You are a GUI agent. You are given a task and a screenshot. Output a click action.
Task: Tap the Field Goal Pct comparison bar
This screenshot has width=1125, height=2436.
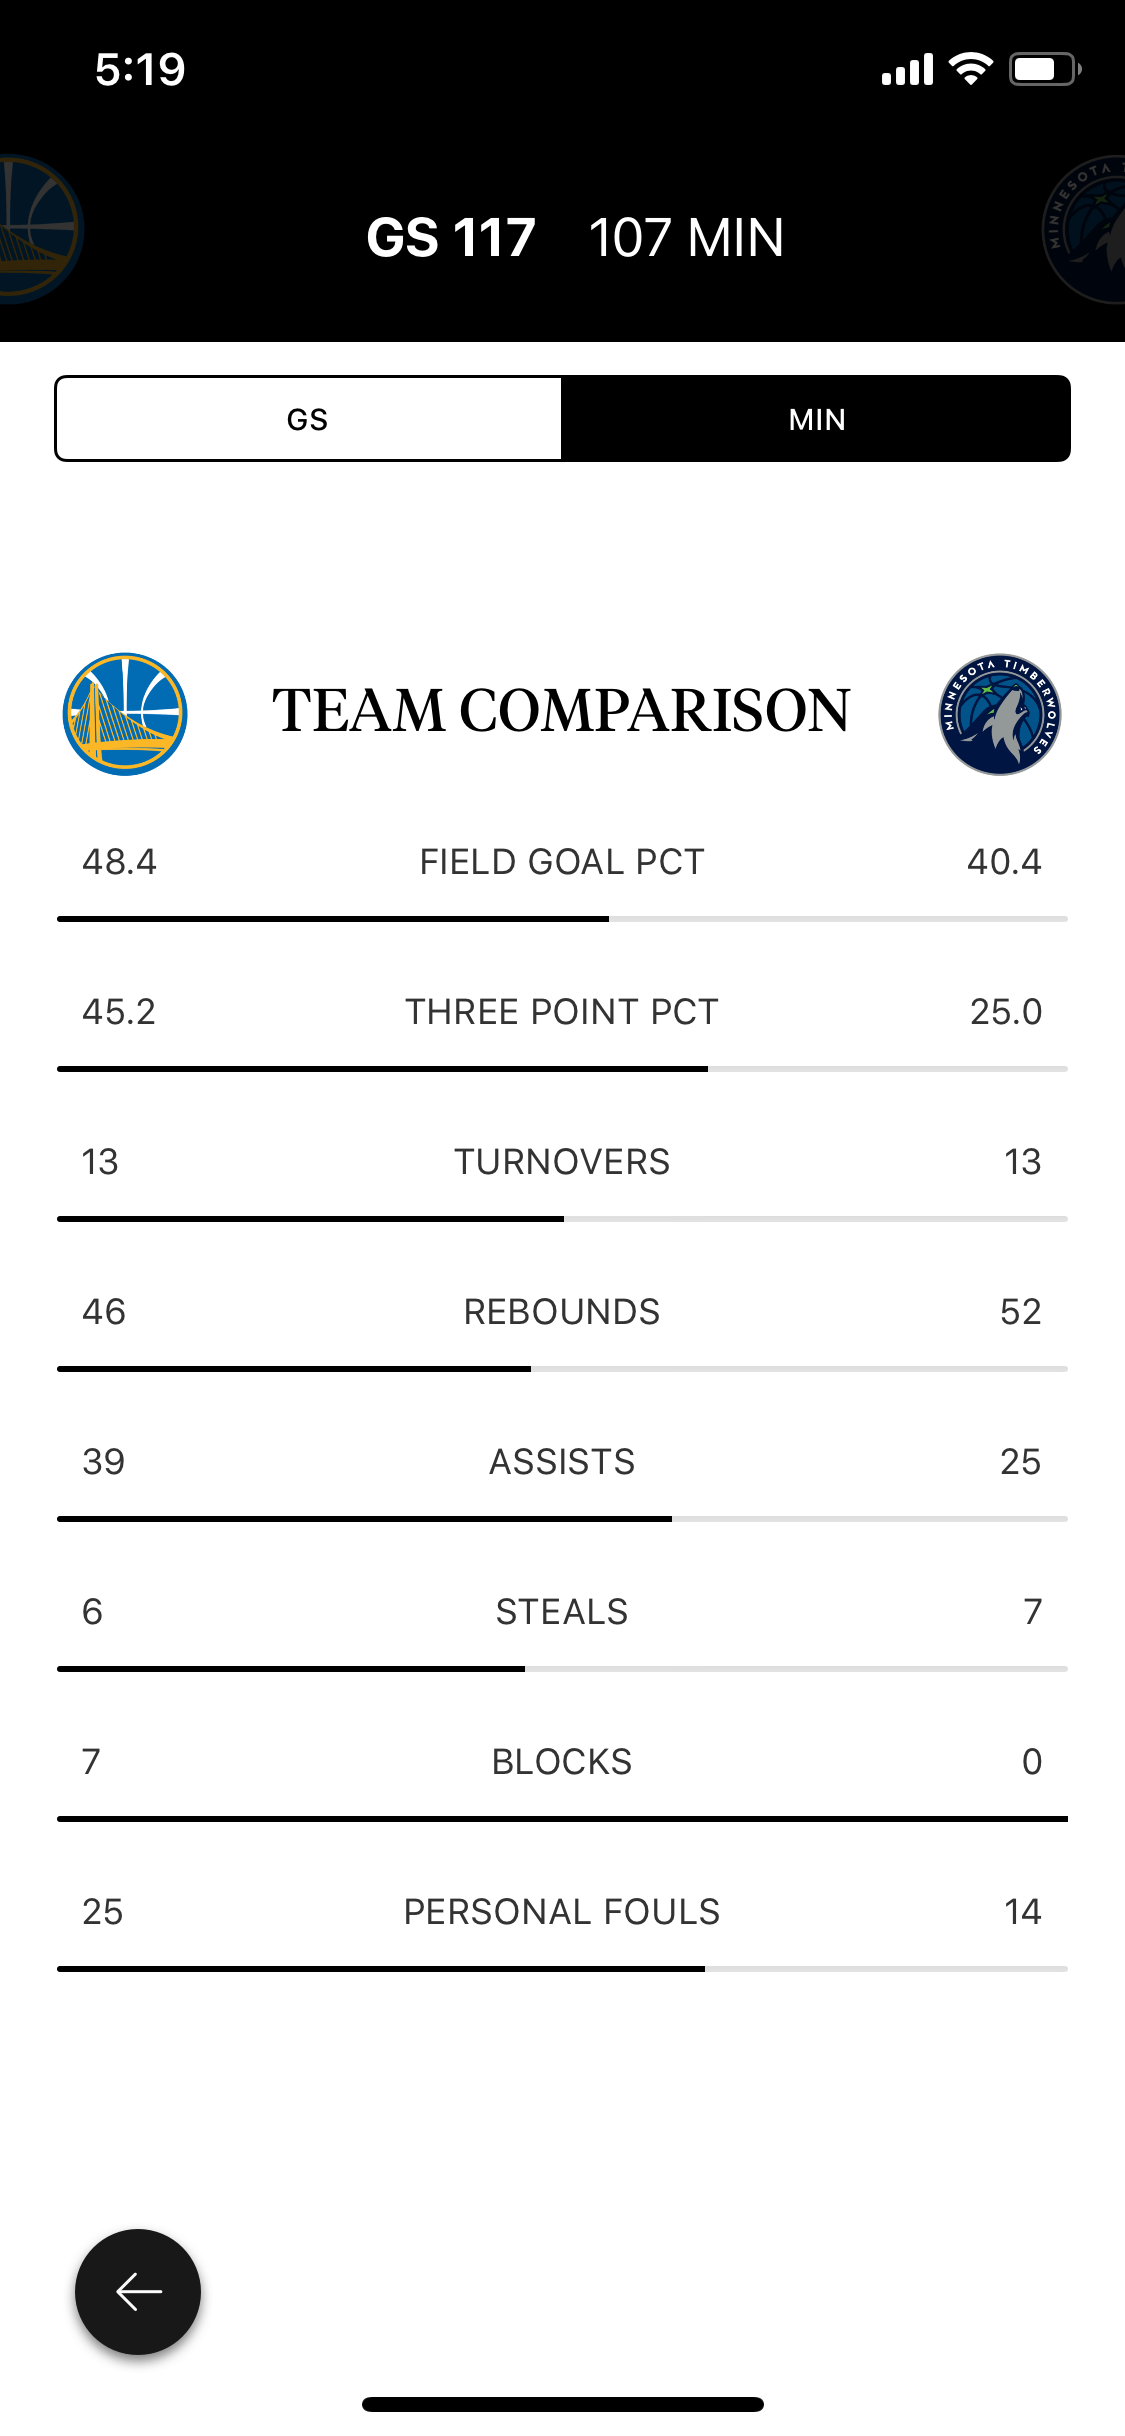[562, 919]
